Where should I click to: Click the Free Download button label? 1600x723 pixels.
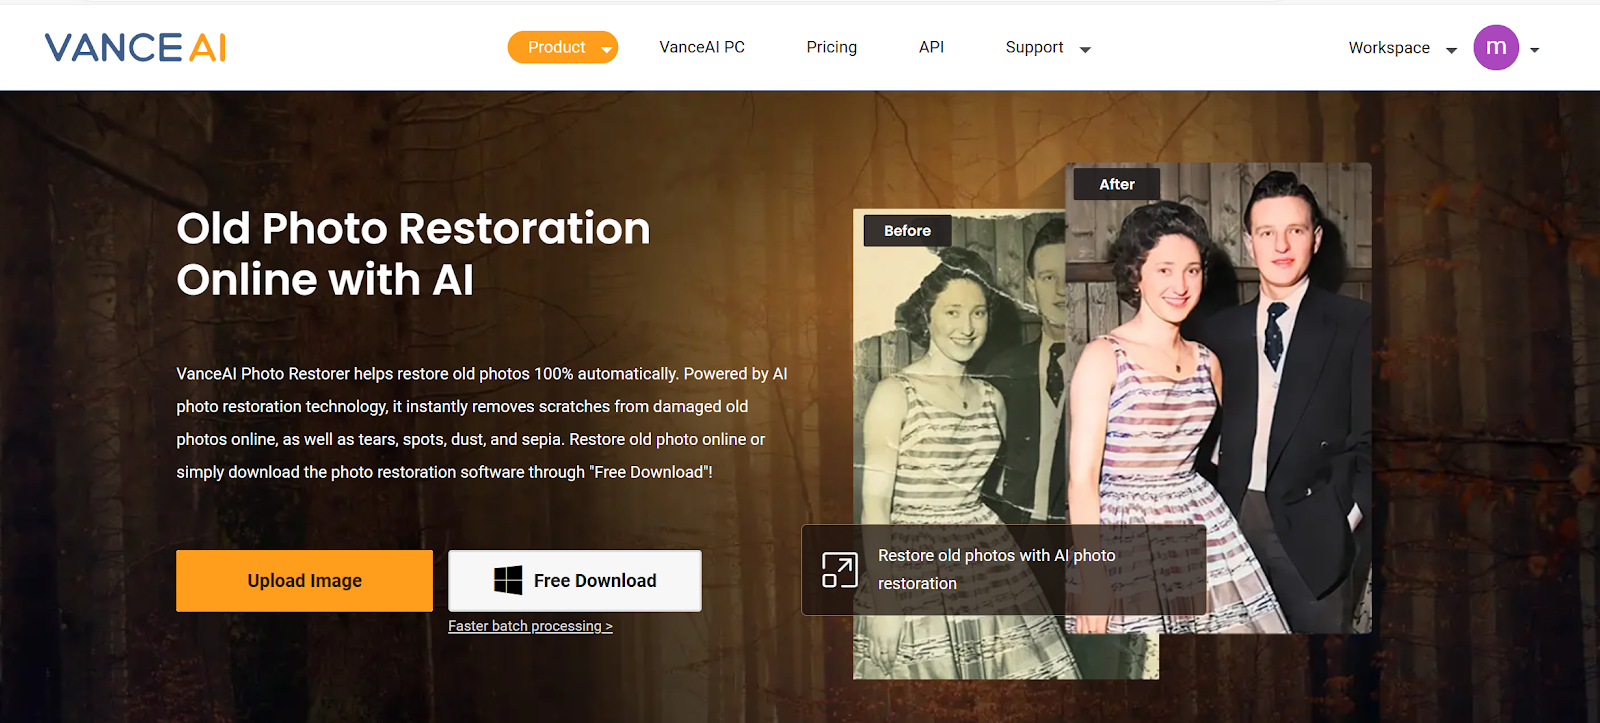[x=595, y=581]
